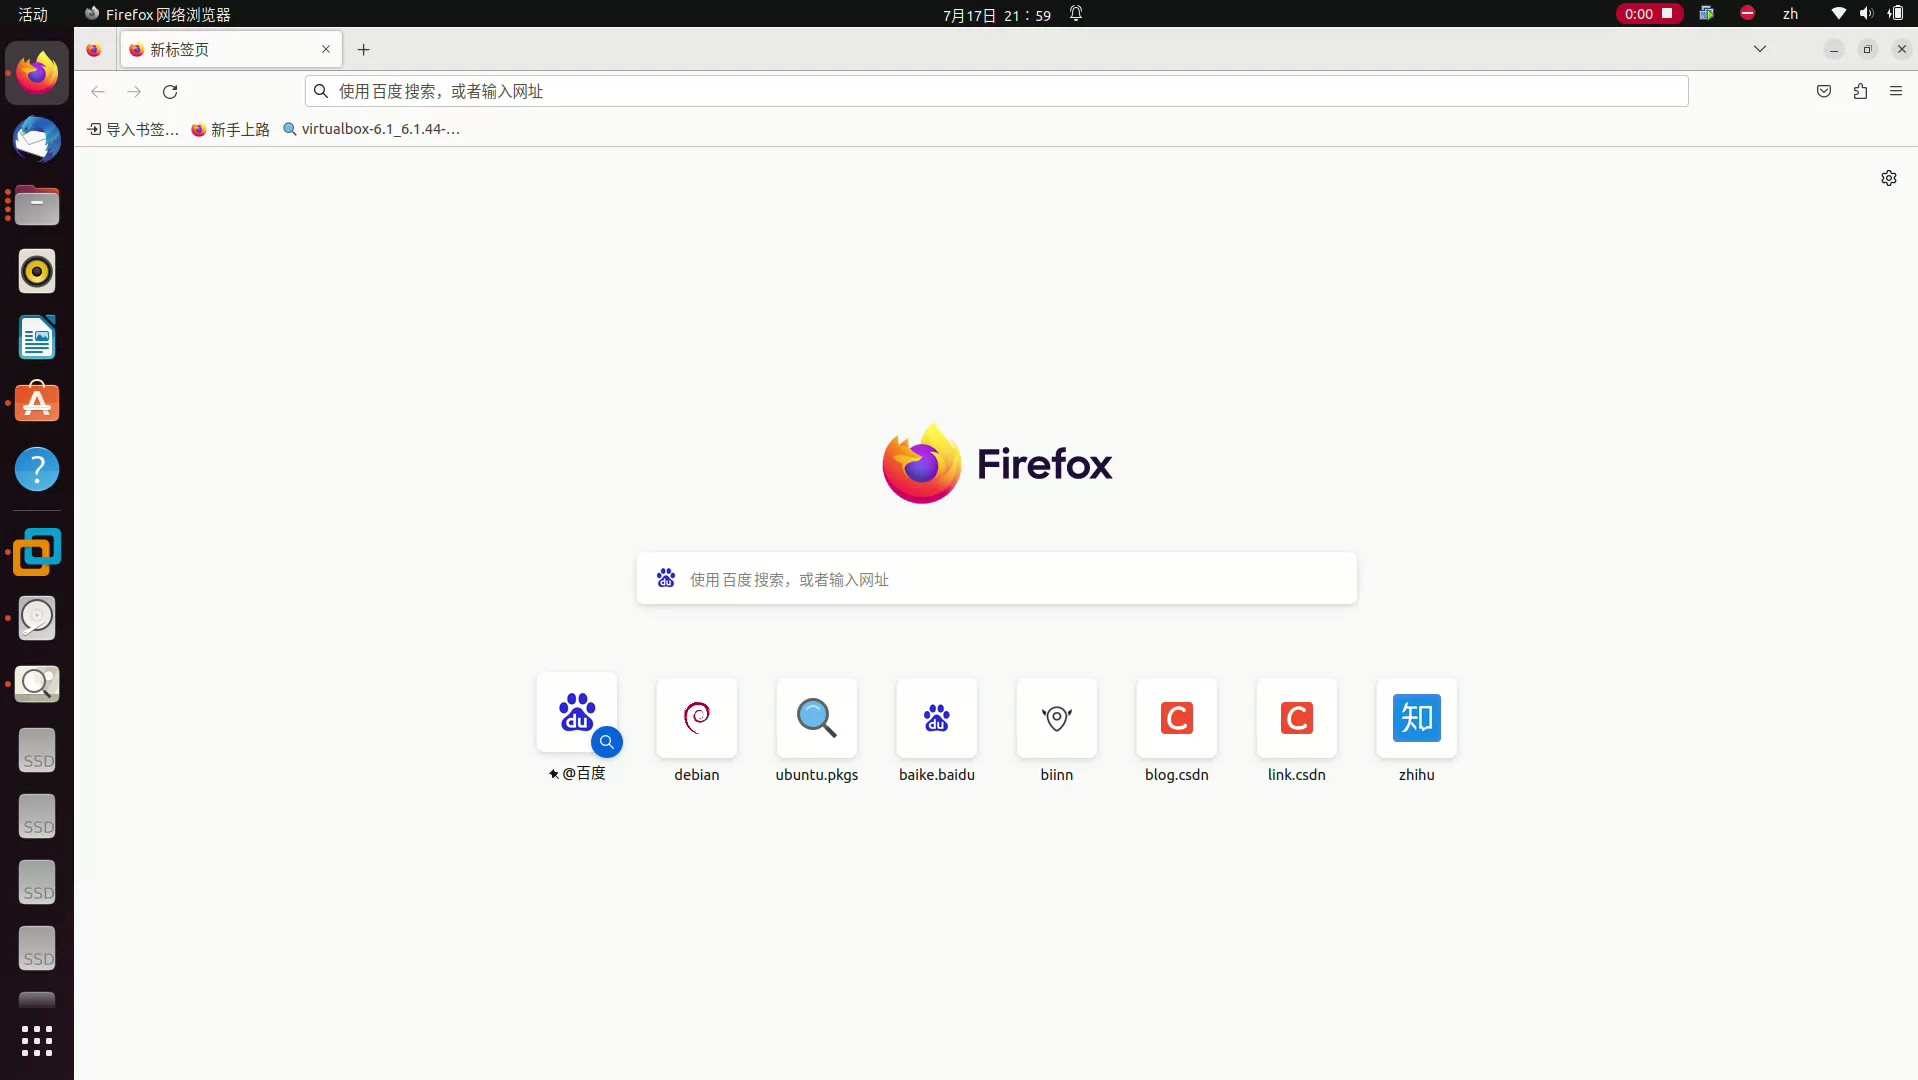Open the zh input method selector
The height and width of the screenshot is (1080, 1918).
tap(1789, 14)
